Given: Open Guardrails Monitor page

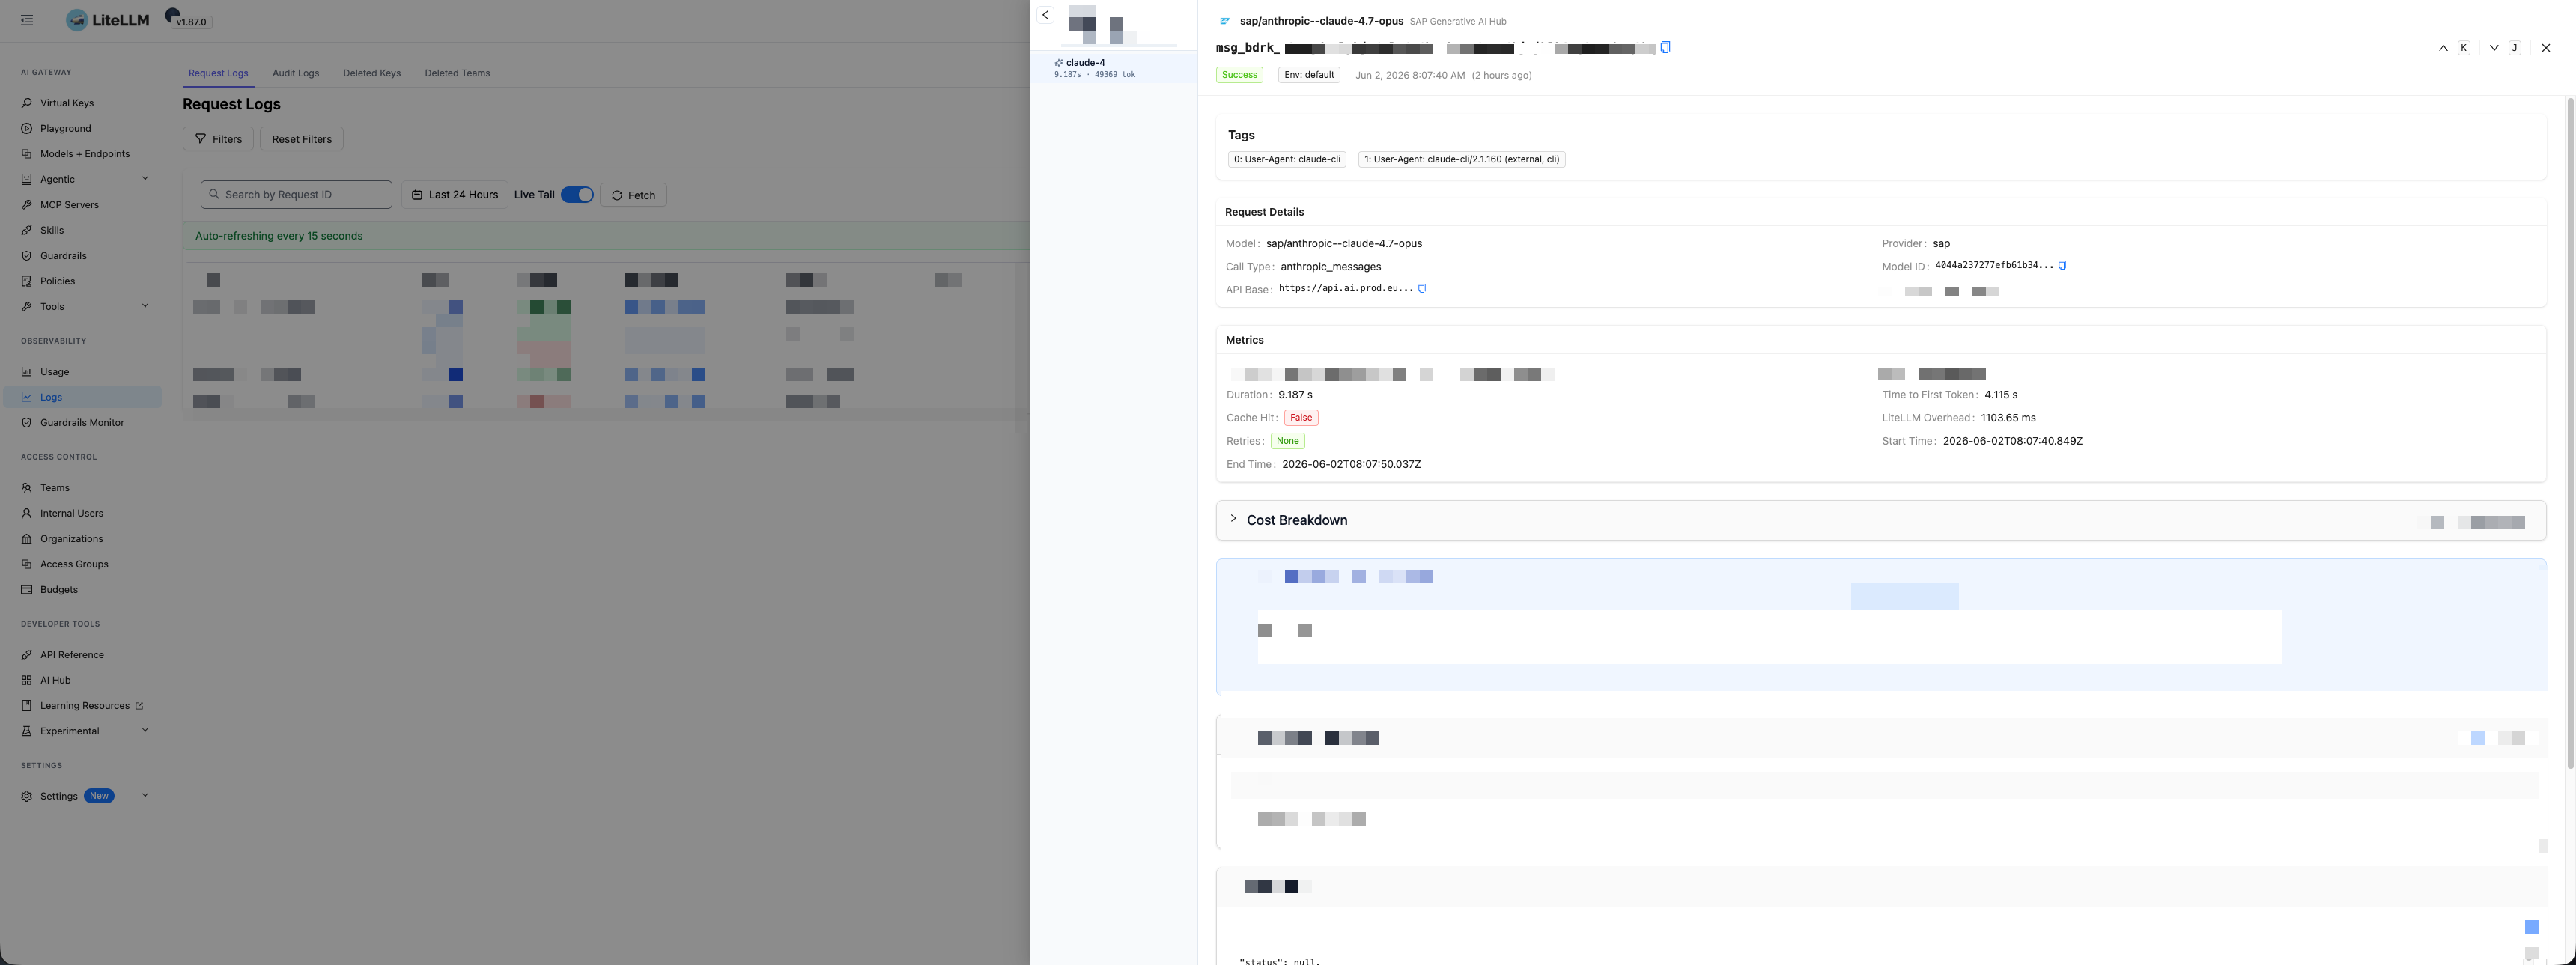Looking at the screenshot, I should [82, 423].
